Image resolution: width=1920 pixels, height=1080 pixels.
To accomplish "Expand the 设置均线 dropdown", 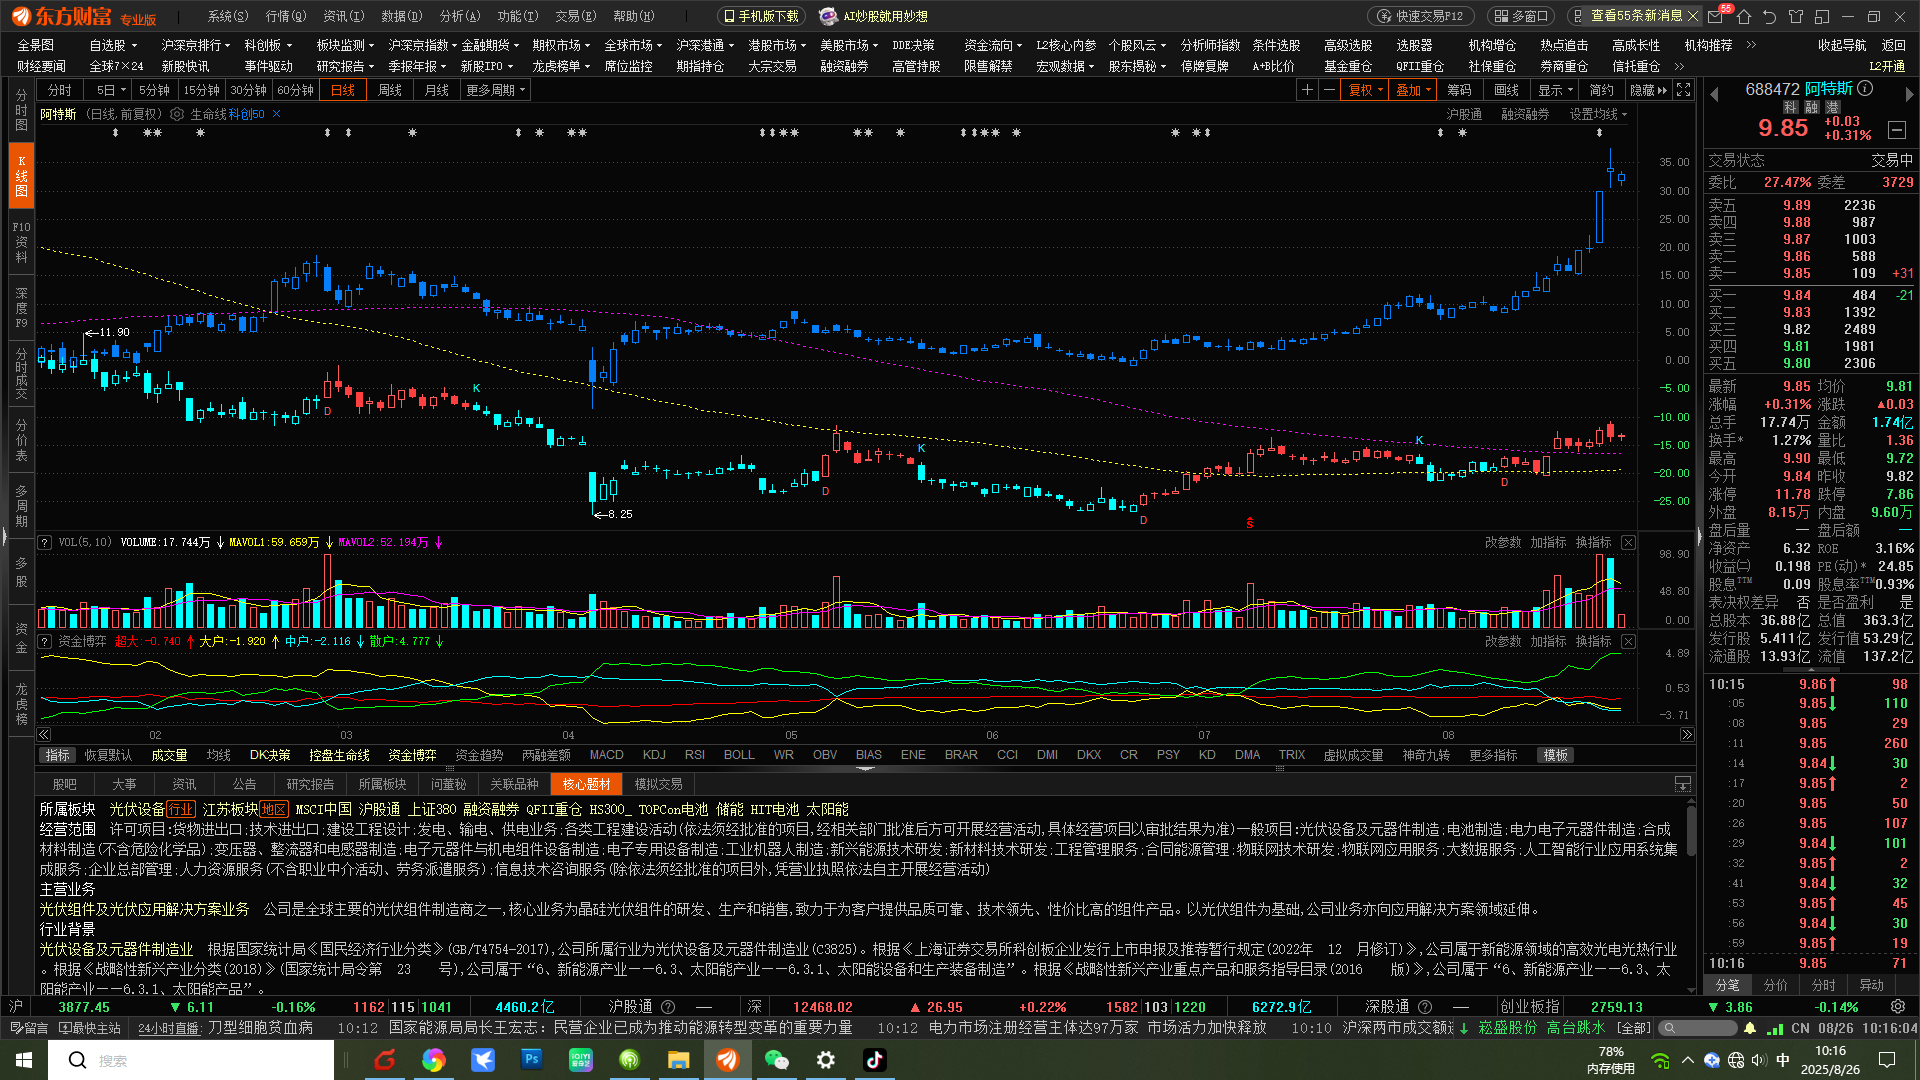I will point(1598,114).
